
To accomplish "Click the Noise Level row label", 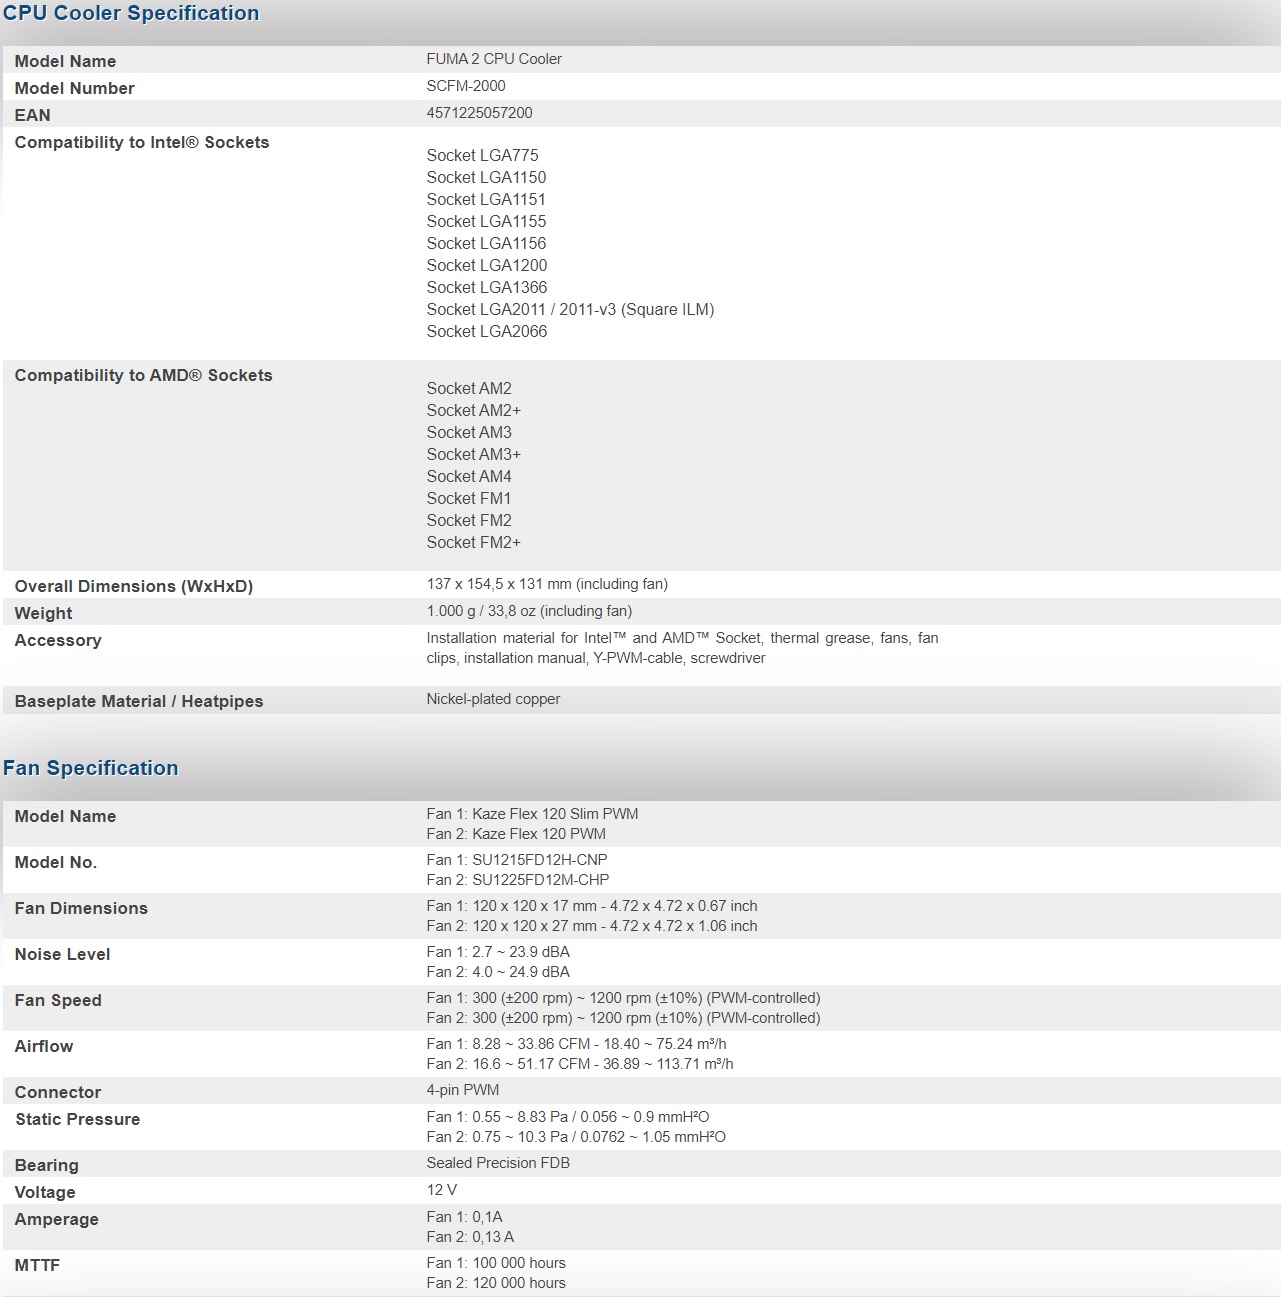I will tap(62, 954).
